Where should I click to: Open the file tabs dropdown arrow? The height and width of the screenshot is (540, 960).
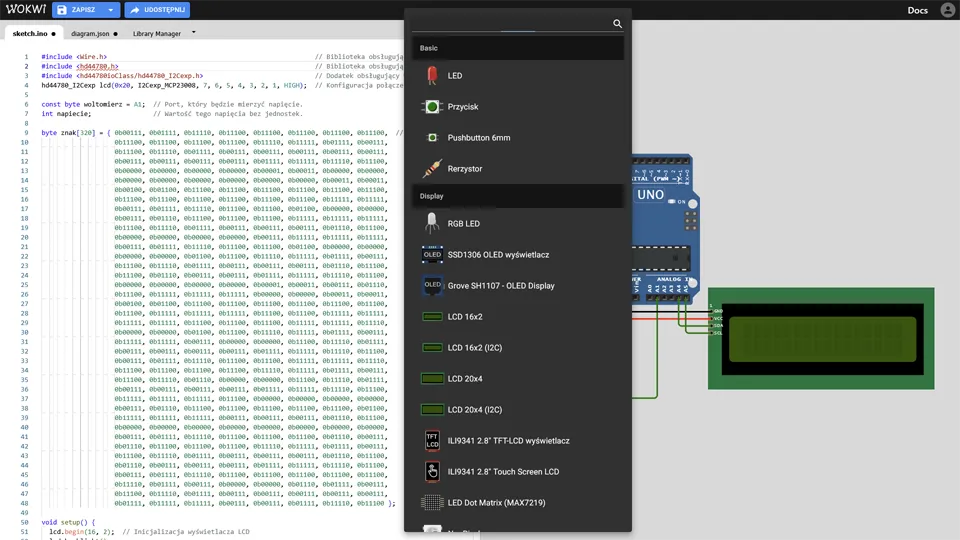coord(193,32)
